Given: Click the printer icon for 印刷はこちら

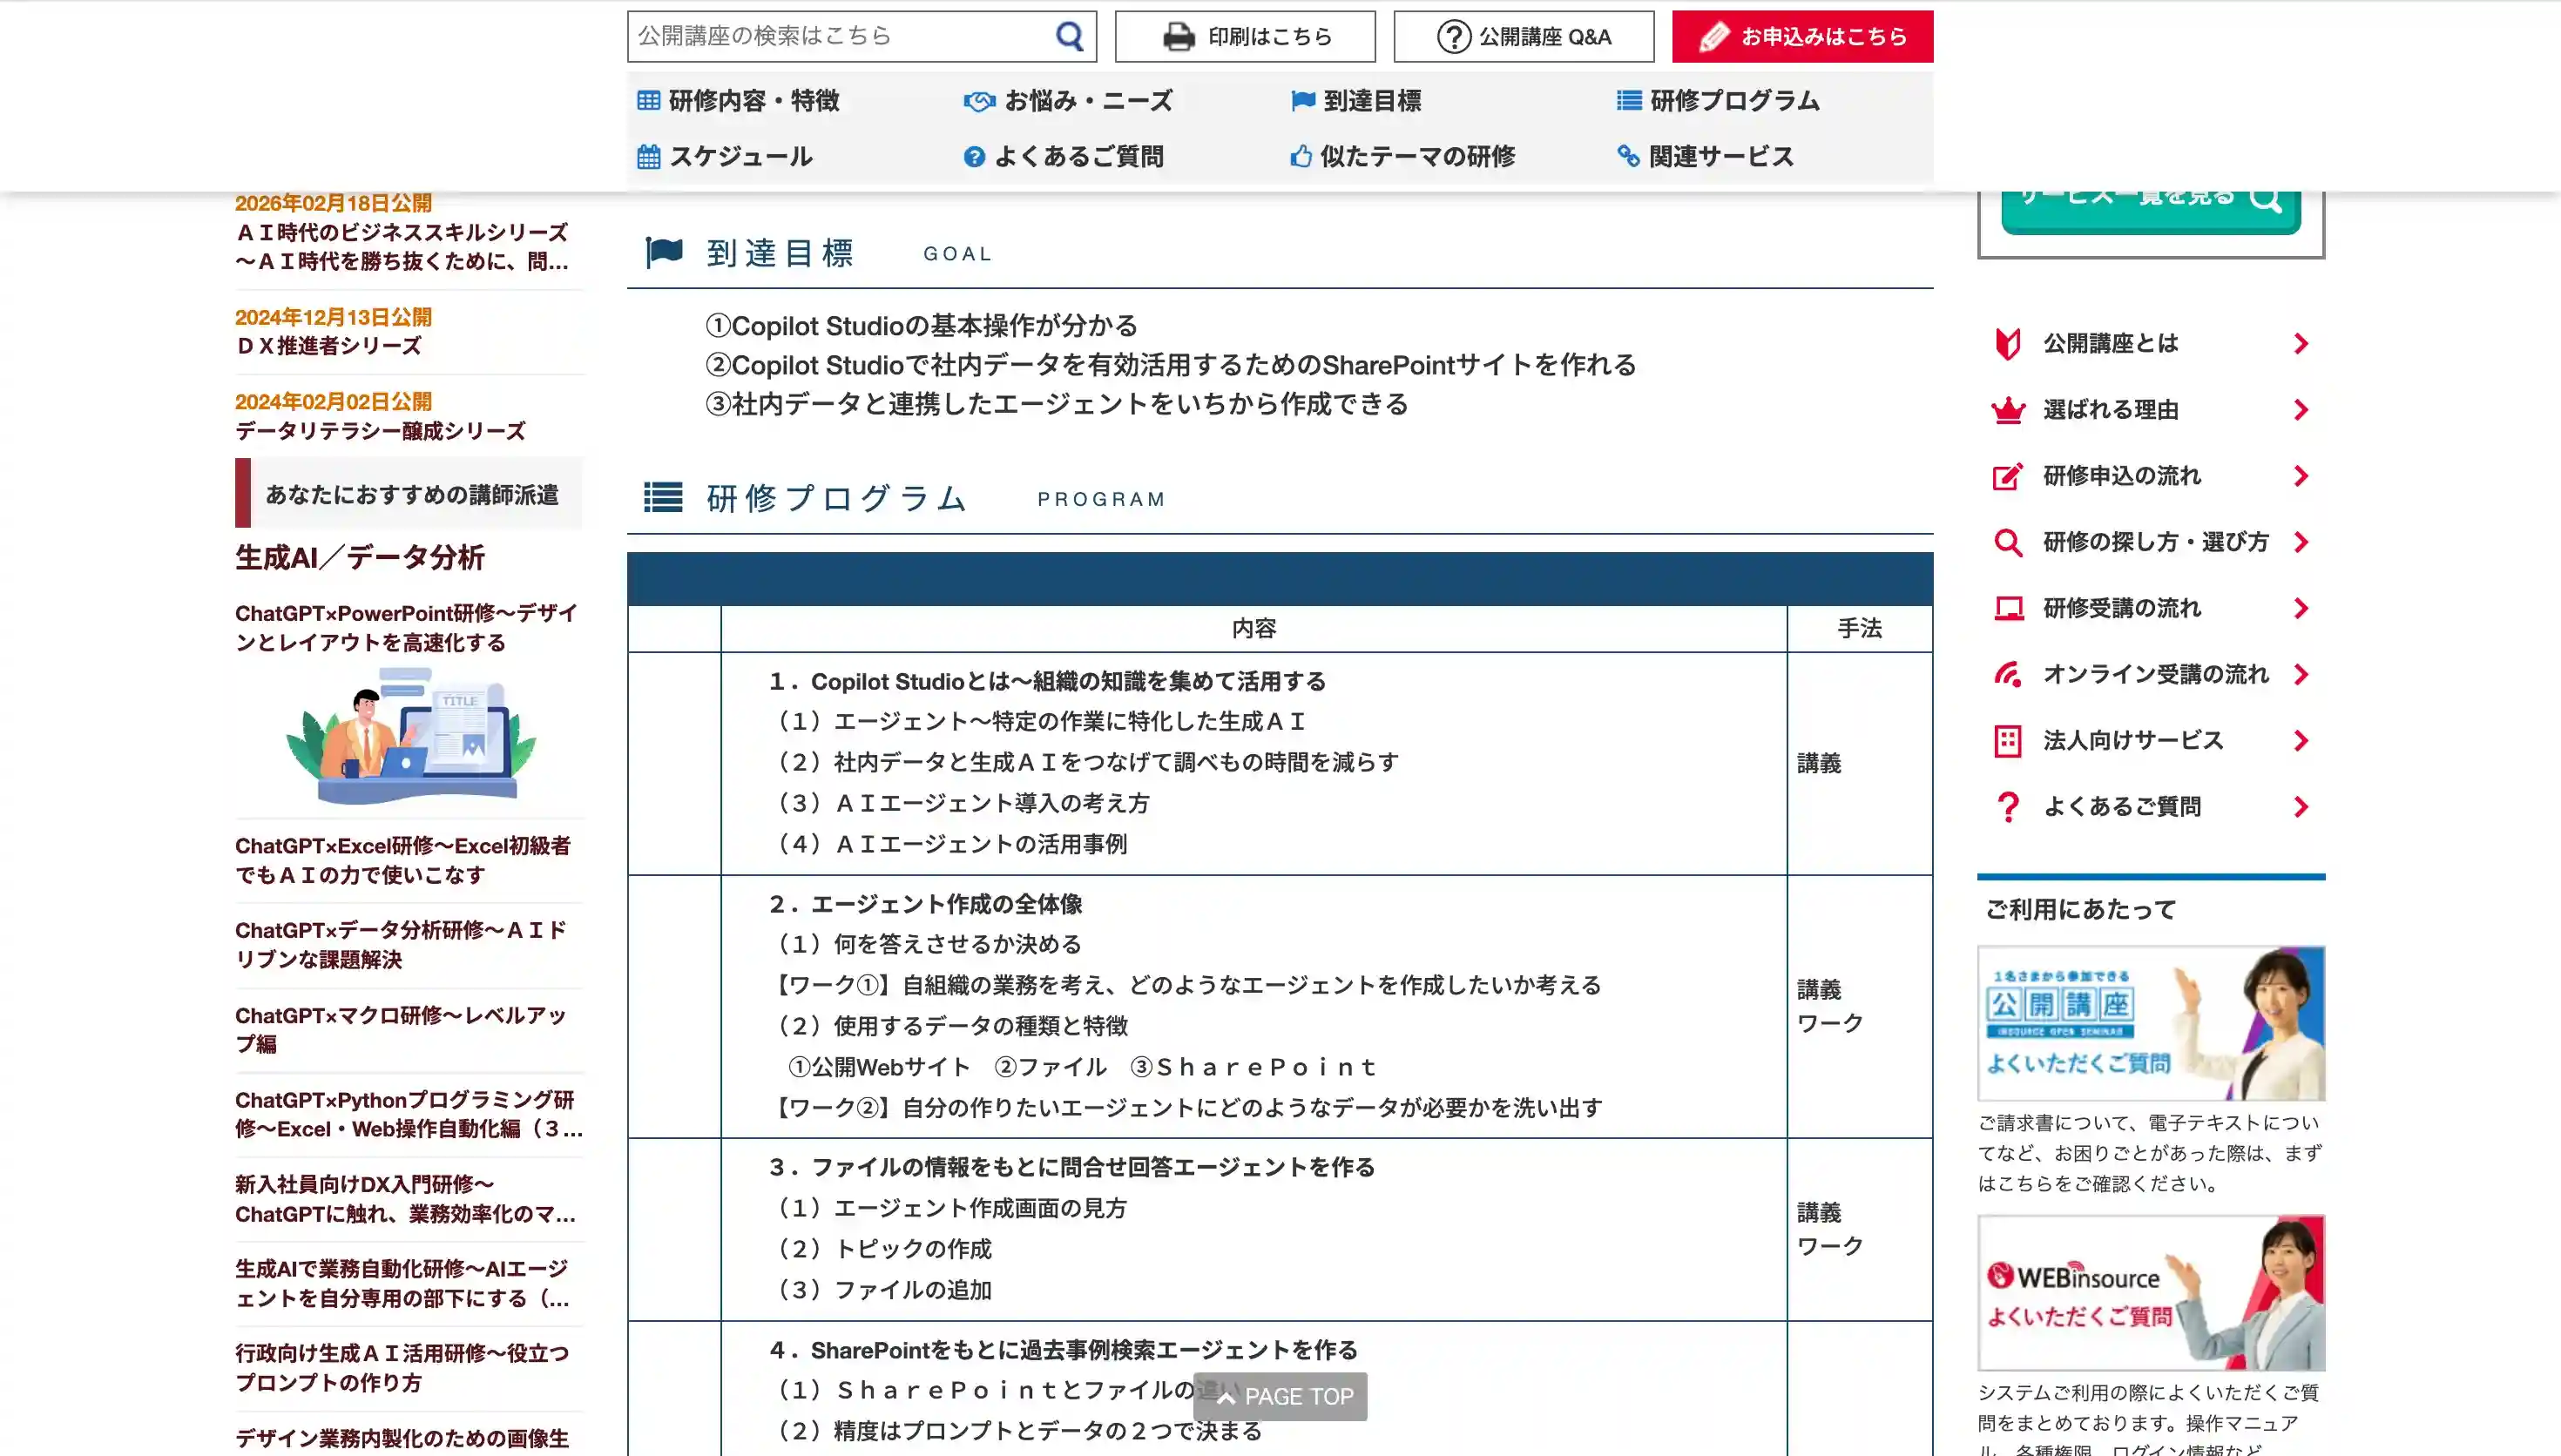Looking at the screenshot, I should point(1179,37).
